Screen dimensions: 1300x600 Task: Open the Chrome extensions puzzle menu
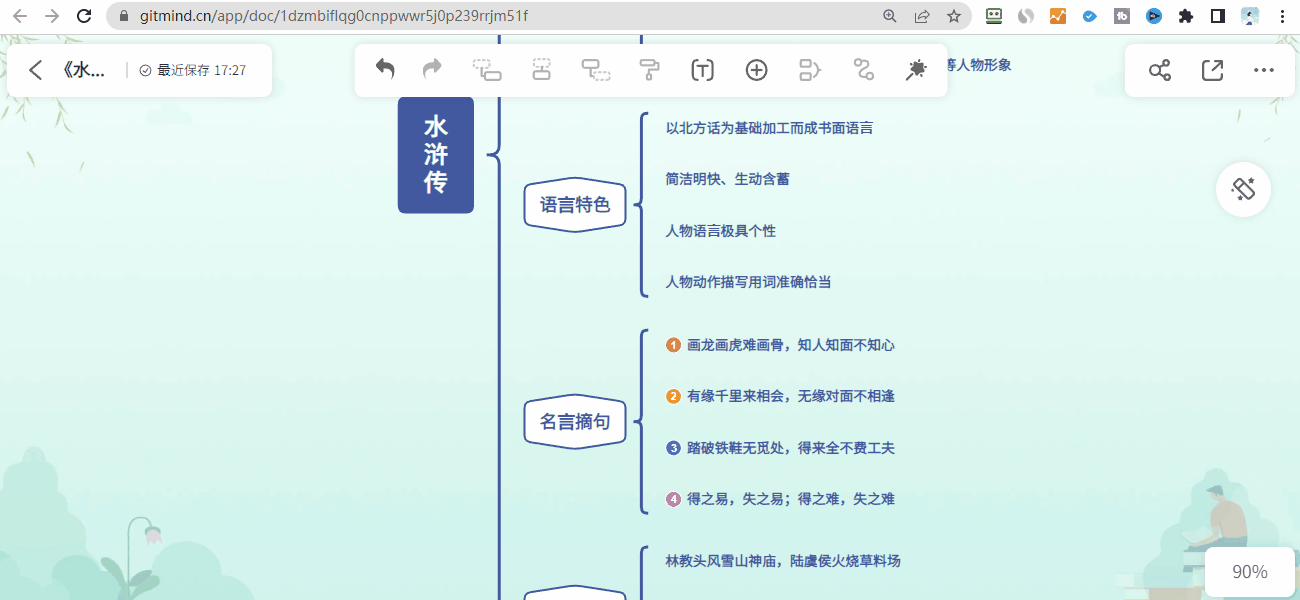point(1186,16)
